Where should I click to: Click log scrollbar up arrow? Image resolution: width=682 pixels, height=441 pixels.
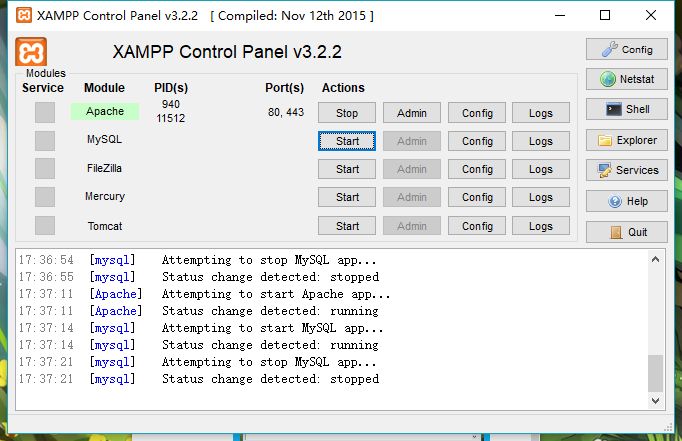[x=655, y=260]
